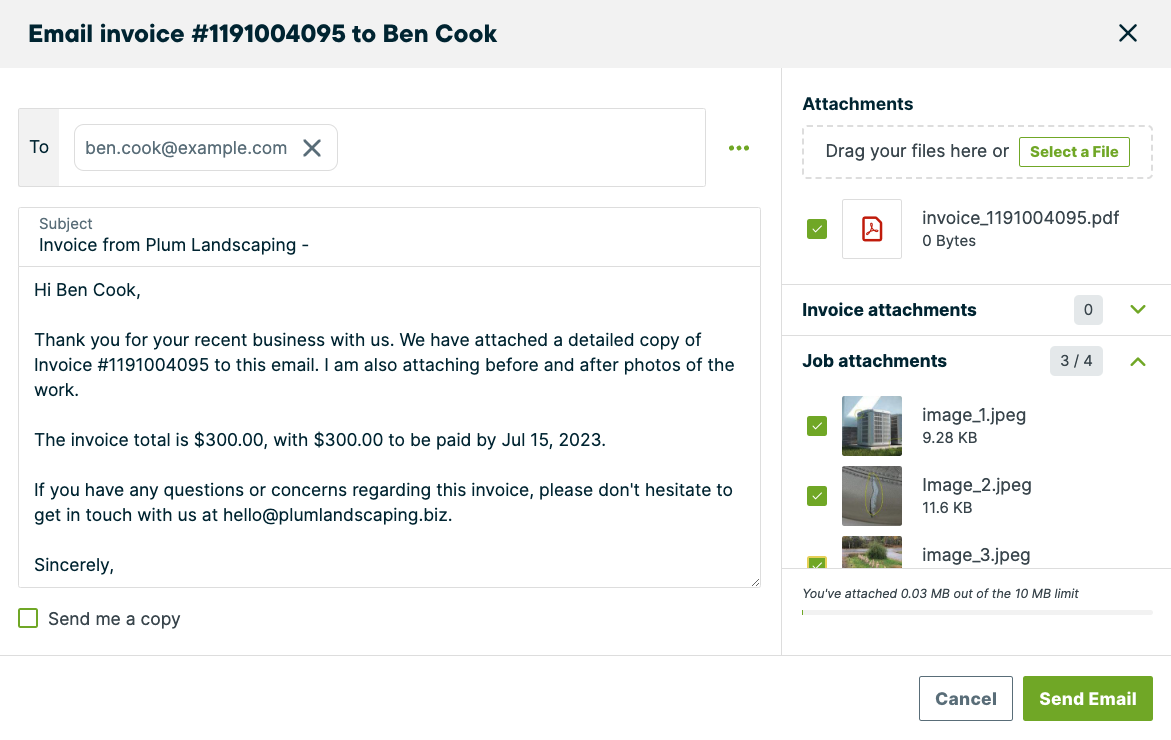Click the ben.cook@example.com address text
This screenshot has height=740, width=1171.
click(186, 148)
